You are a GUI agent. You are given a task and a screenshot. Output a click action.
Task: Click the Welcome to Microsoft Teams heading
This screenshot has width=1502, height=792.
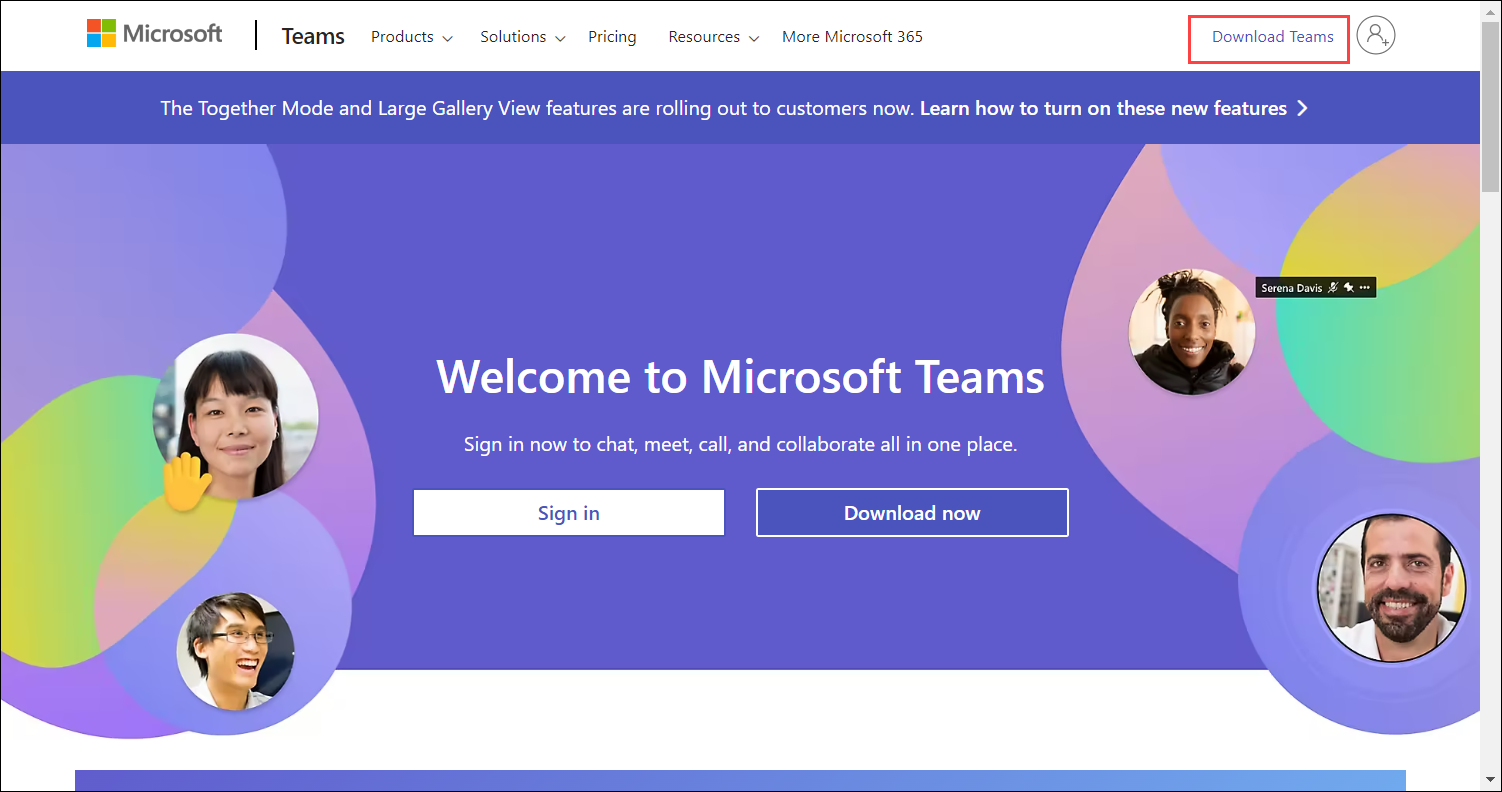click(x=741, y=377)
